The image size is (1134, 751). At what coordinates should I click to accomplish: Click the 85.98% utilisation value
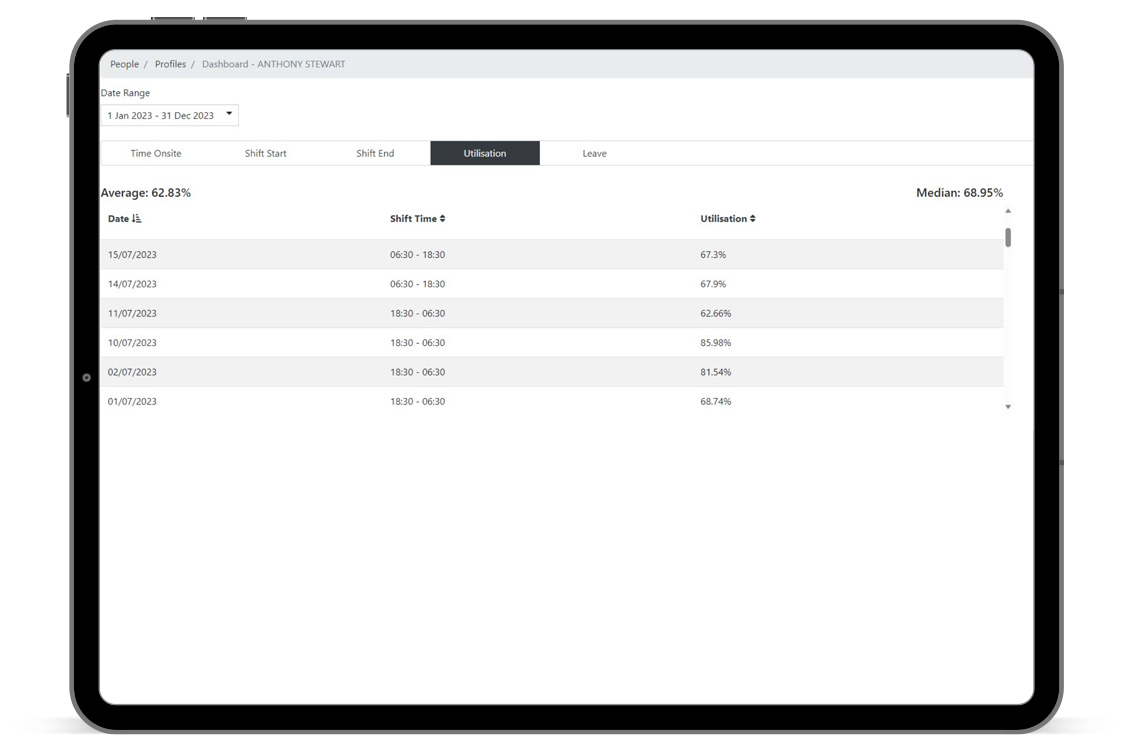[716, 343]
